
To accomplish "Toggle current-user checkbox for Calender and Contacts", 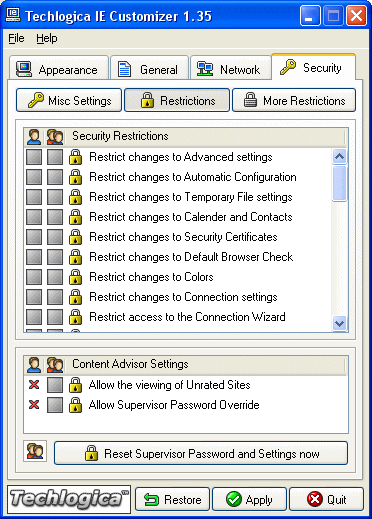I will [x=34, y=217].
